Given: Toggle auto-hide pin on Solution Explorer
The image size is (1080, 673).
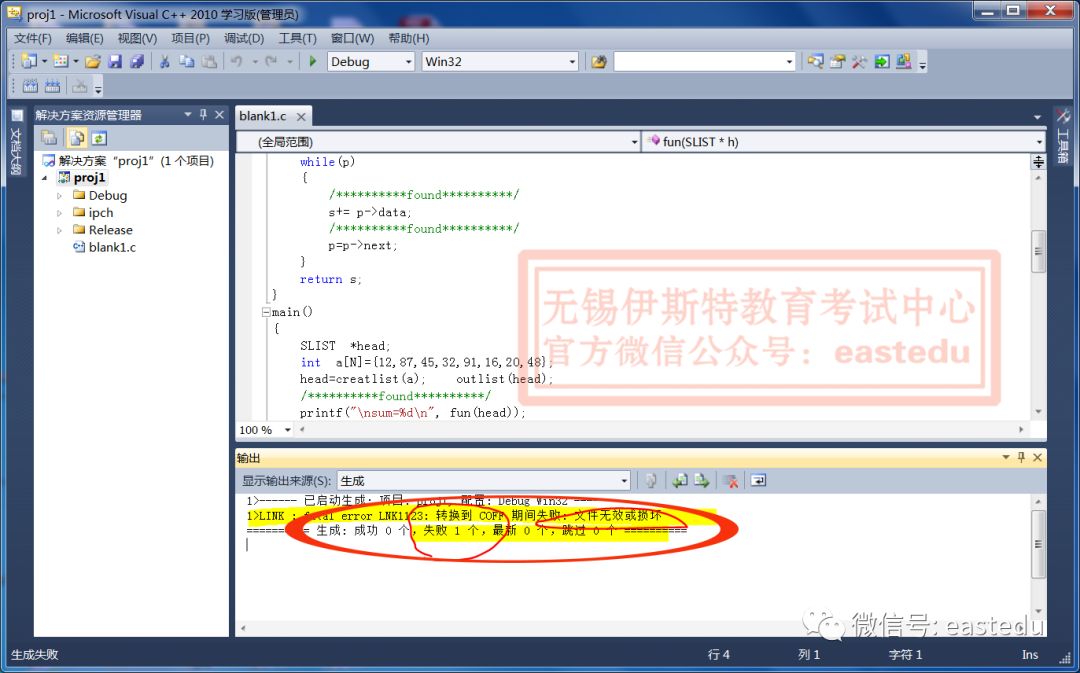Looking at the screenshot, I should click(x=203, y=114).
